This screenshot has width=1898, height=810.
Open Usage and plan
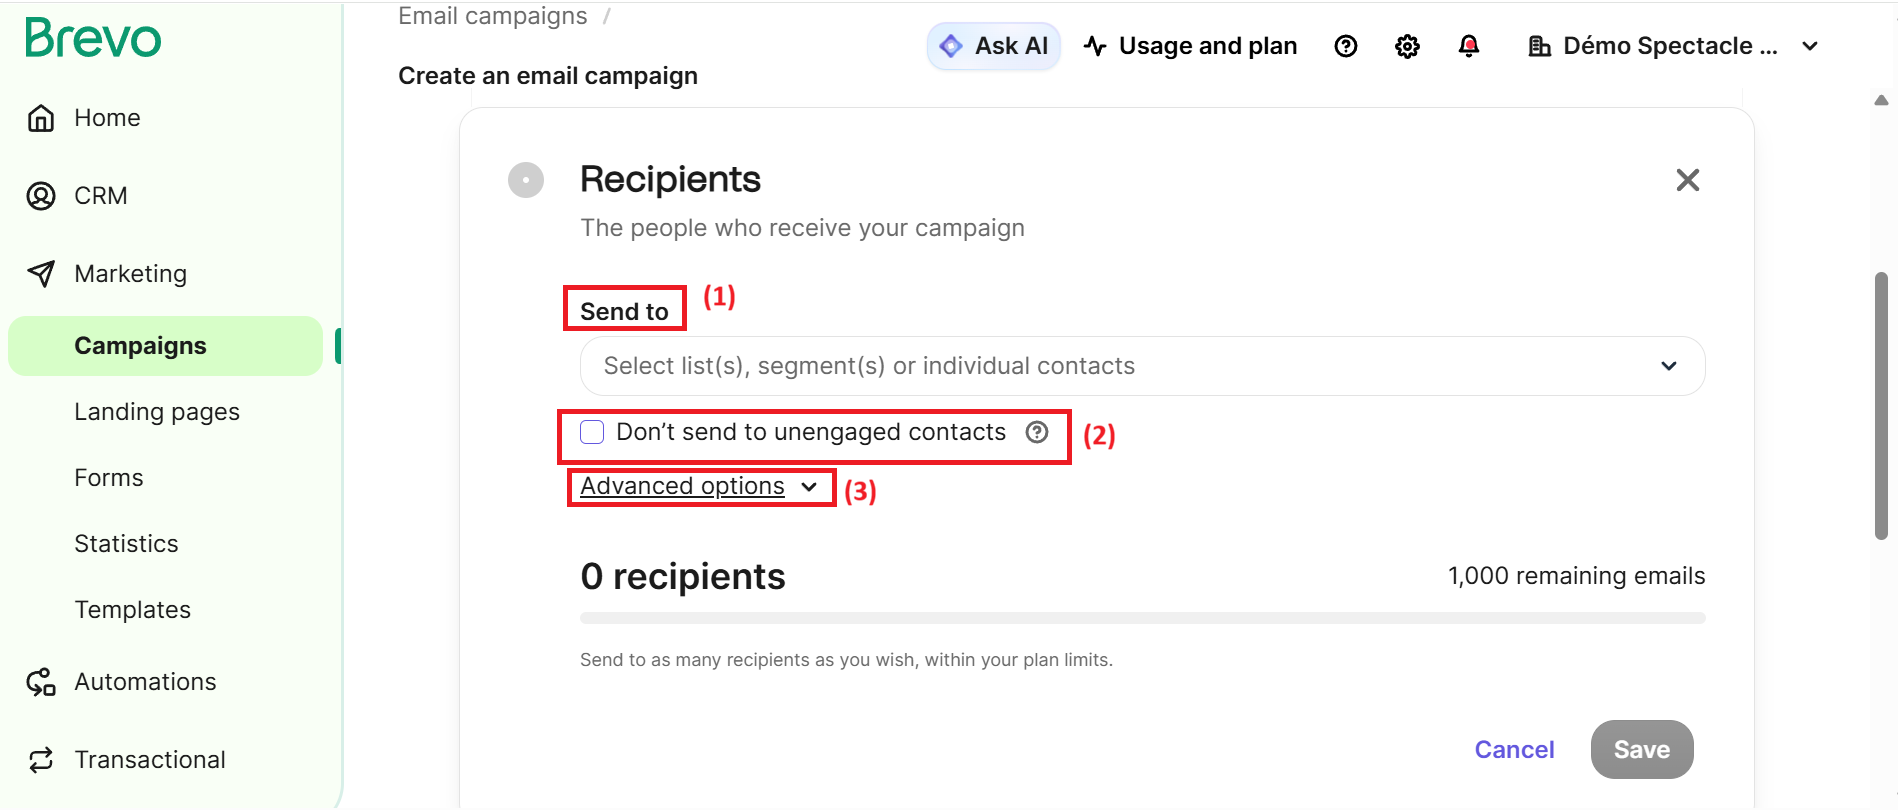tap(1190, 46)
